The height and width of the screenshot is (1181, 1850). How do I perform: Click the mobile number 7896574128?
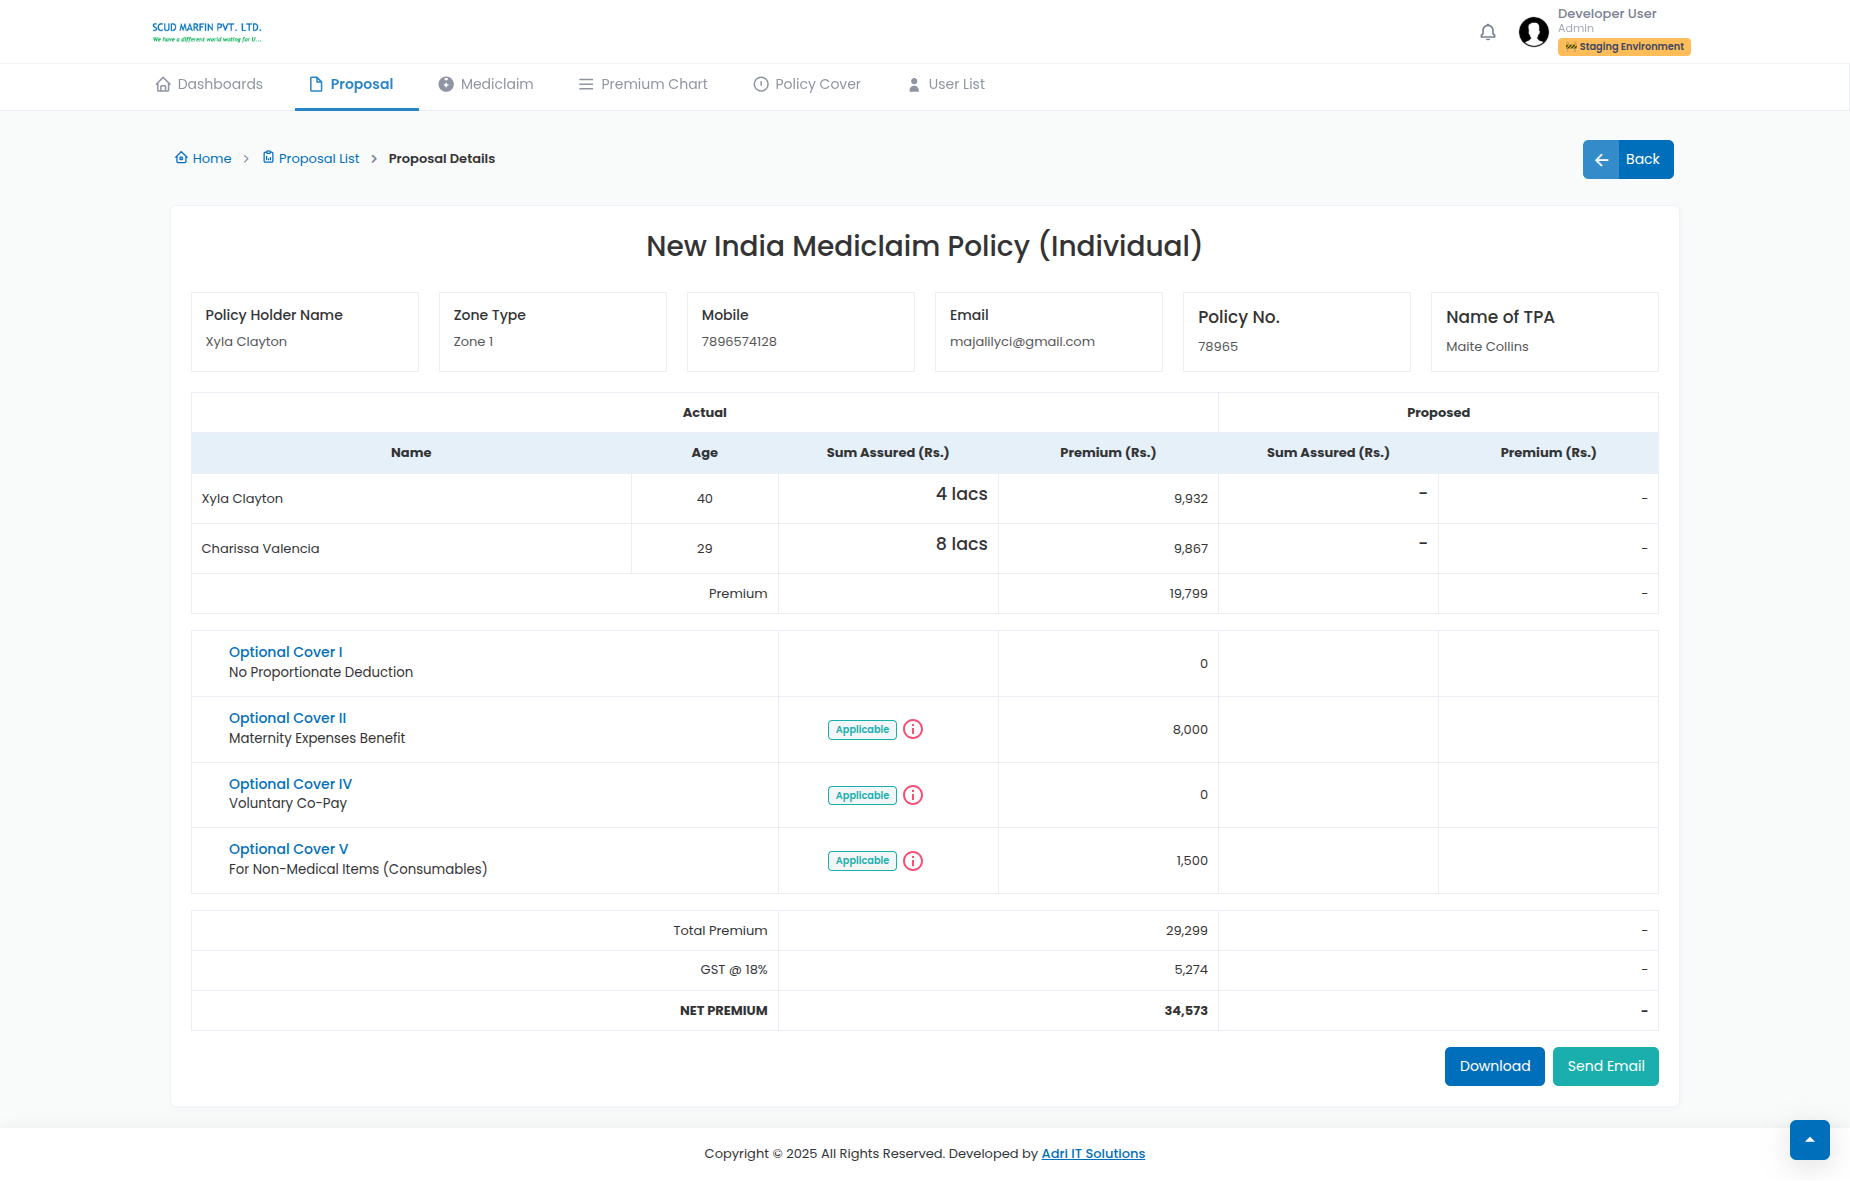pos(739,341)
